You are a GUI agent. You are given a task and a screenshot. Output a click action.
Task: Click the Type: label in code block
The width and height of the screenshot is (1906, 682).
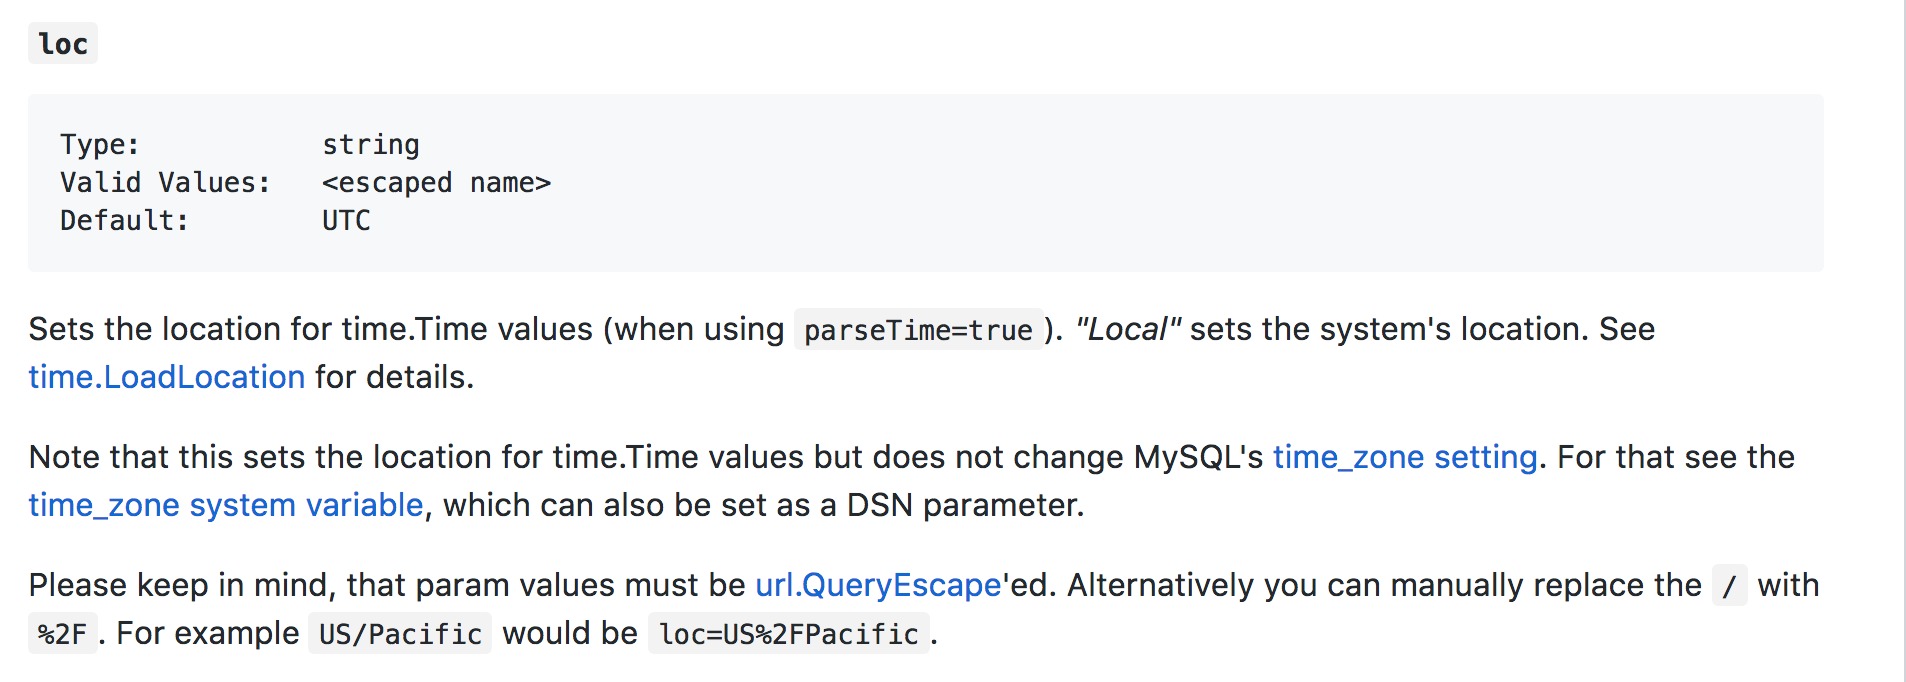[x=99, y=145]
